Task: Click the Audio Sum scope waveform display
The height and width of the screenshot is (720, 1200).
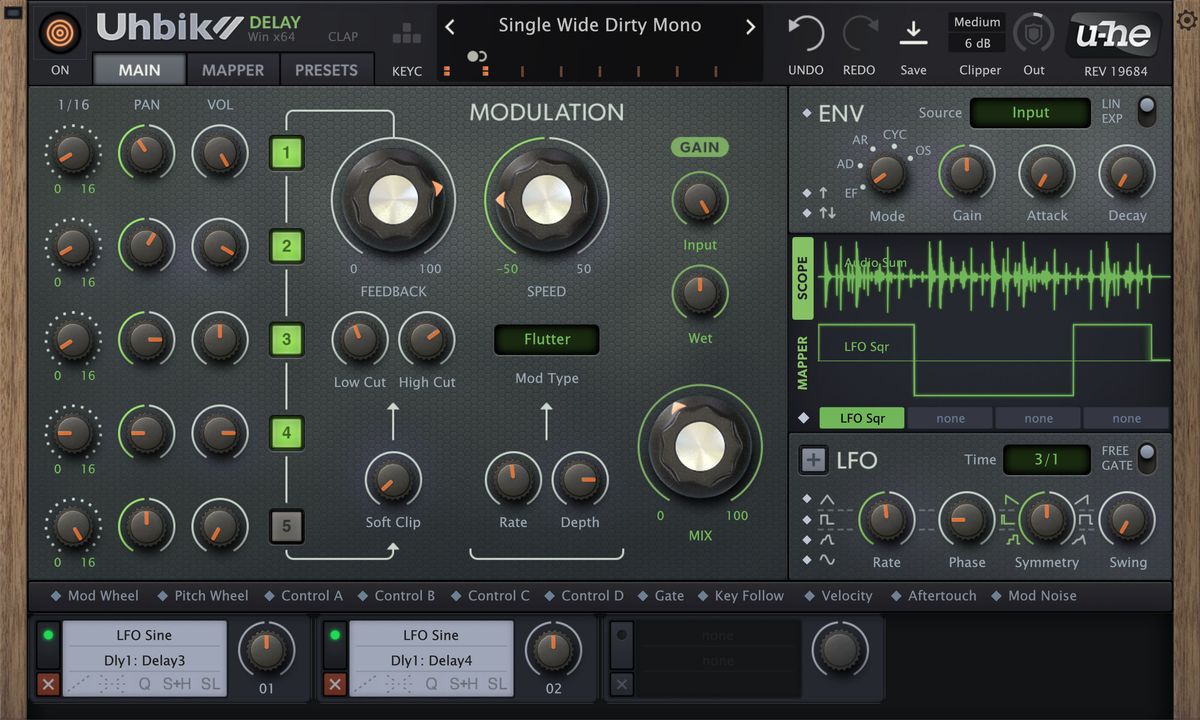Action: [x=995, y=277]
